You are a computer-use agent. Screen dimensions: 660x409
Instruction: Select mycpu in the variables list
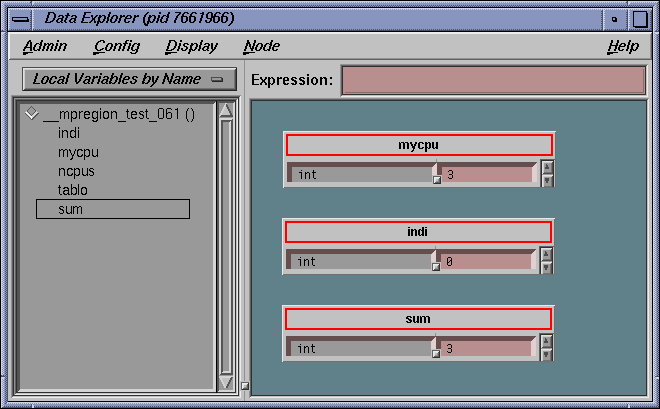pos(78,152)
